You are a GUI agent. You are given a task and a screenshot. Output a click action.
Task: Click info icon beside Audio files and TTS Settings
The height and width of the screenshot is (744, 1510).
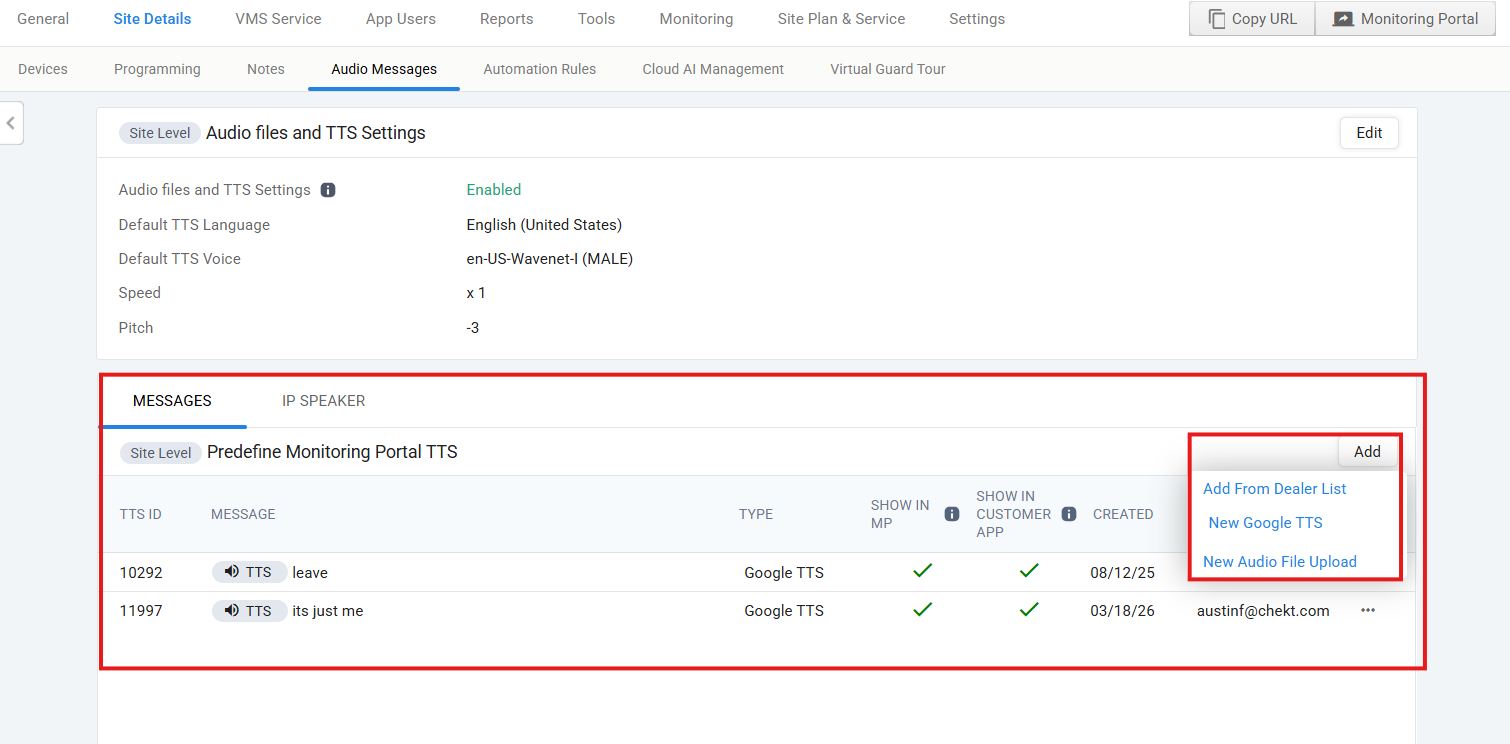[328, 190]
